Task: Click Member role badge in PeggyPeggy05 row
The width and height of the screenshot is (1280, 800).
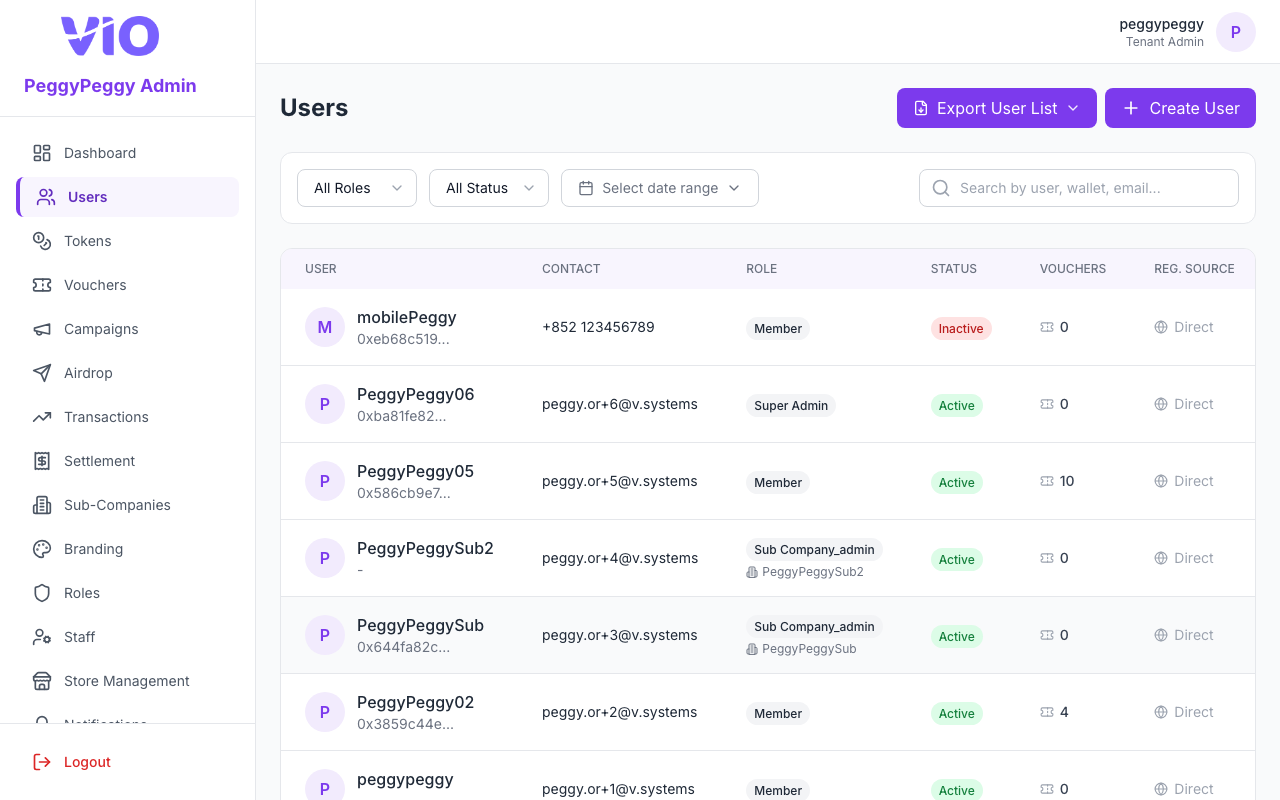Action: [778, 482]
